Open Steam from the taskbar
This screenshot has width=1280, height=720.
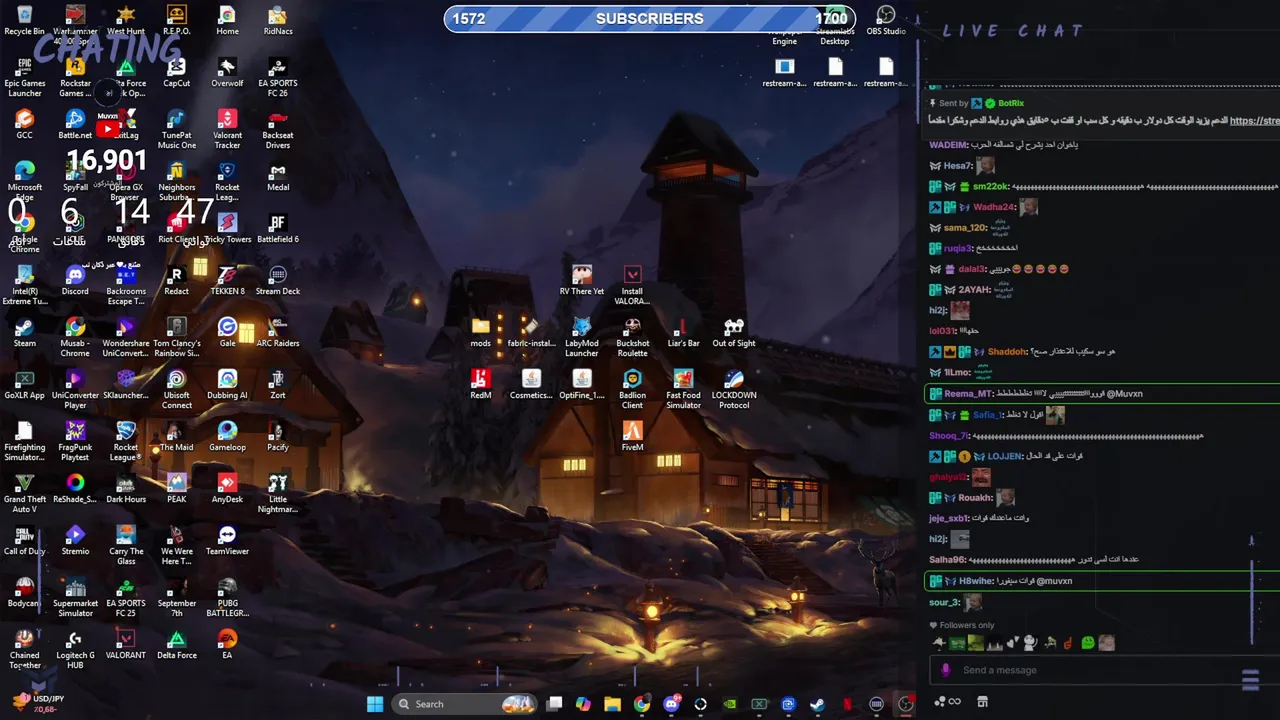[x=817, y=704]
